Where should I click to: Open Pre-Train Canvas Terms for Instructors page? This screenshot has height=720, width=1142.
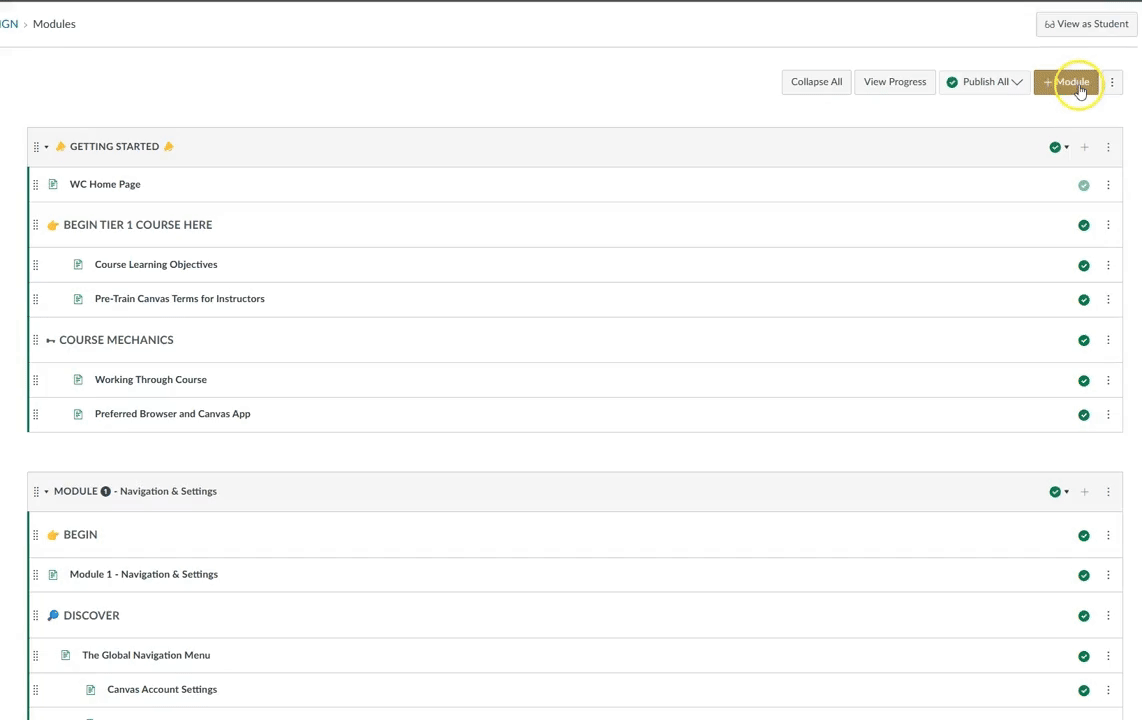pyautogui.click(x=179, y=299)
